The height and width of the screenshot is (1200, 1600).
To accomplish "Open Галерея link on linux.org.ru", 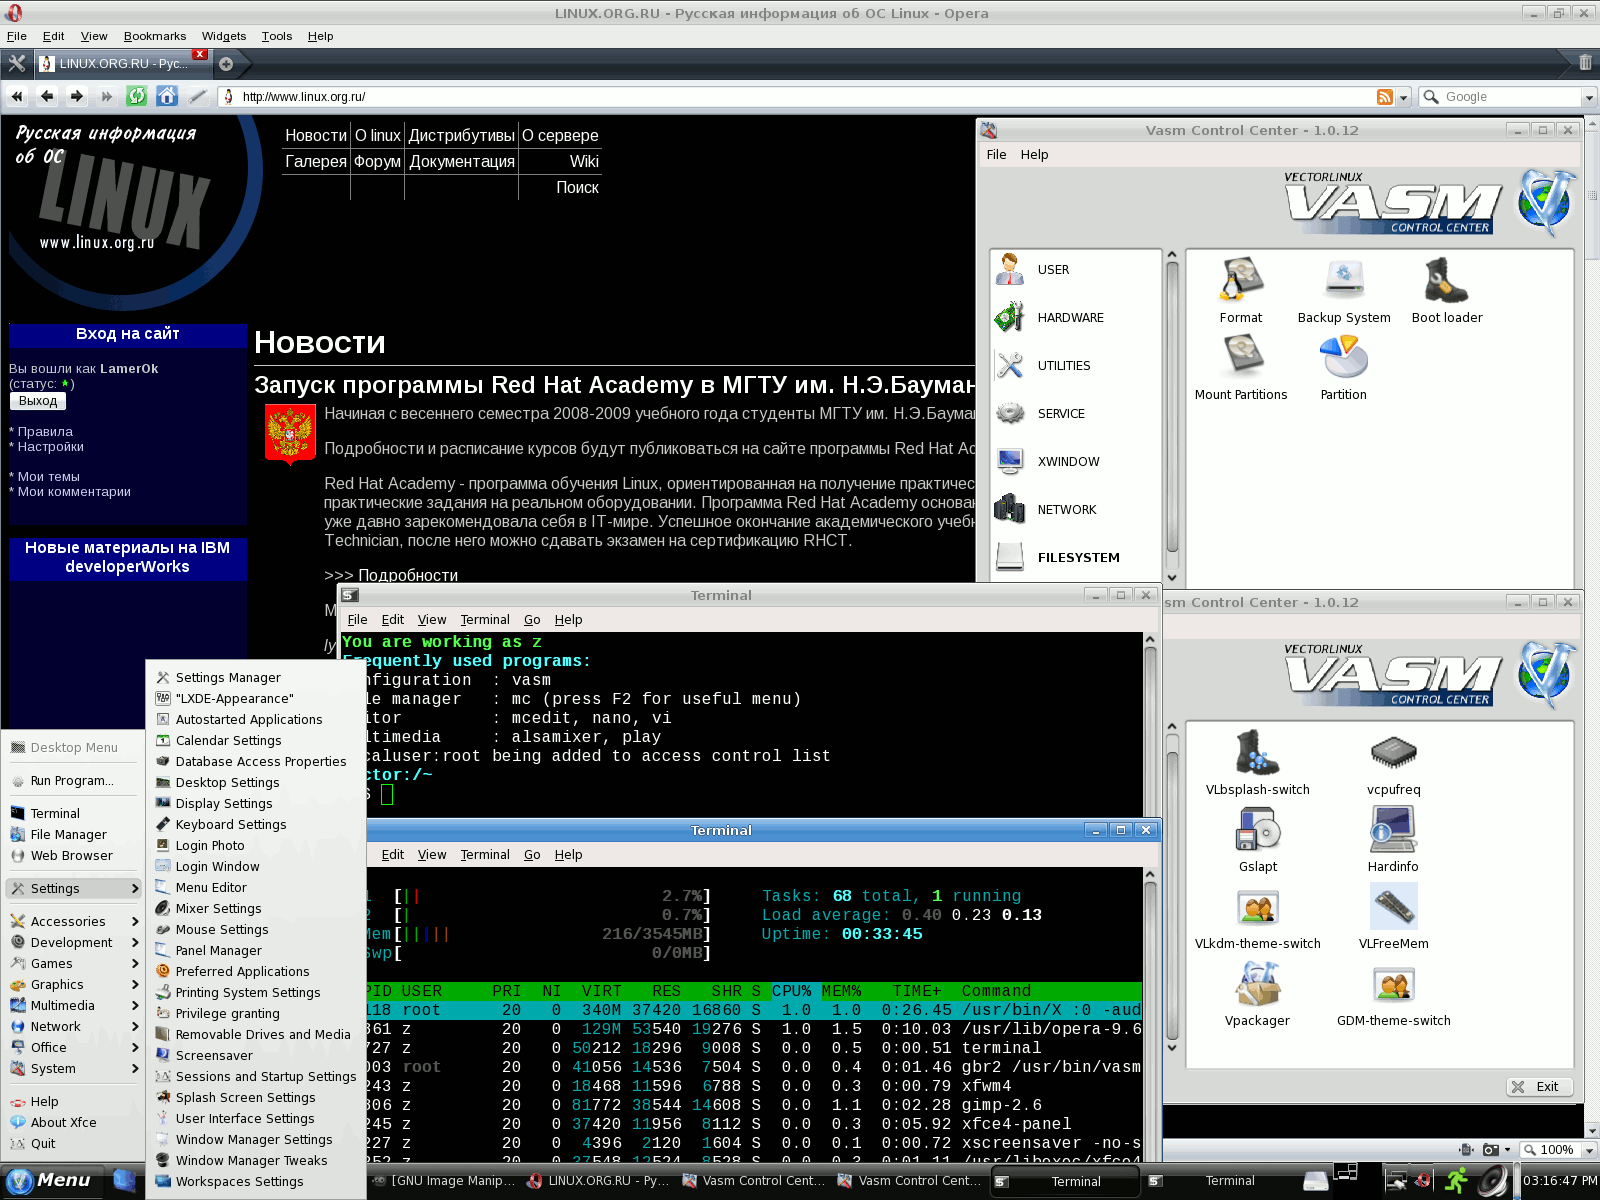I will tap(316, 161).
